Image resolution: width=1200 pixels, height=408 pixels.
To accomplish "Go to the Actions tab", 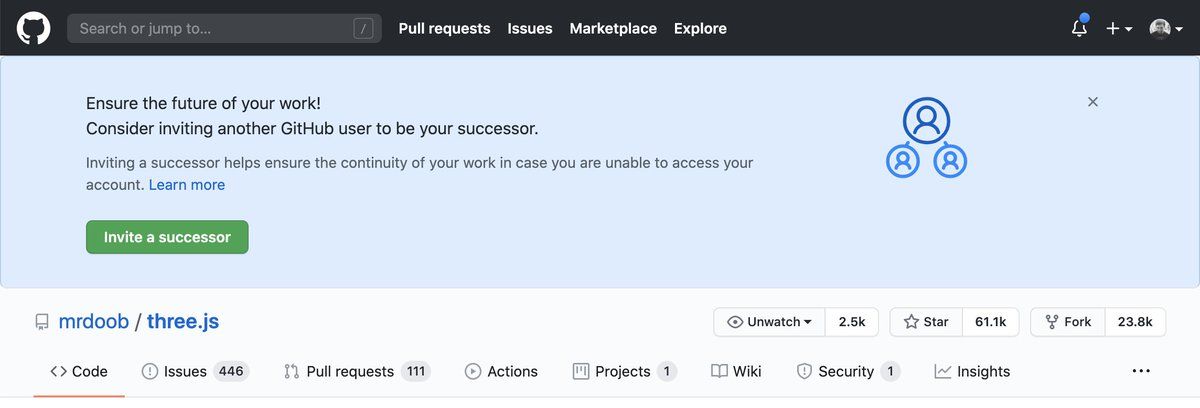I will click(x=501, y=371).
